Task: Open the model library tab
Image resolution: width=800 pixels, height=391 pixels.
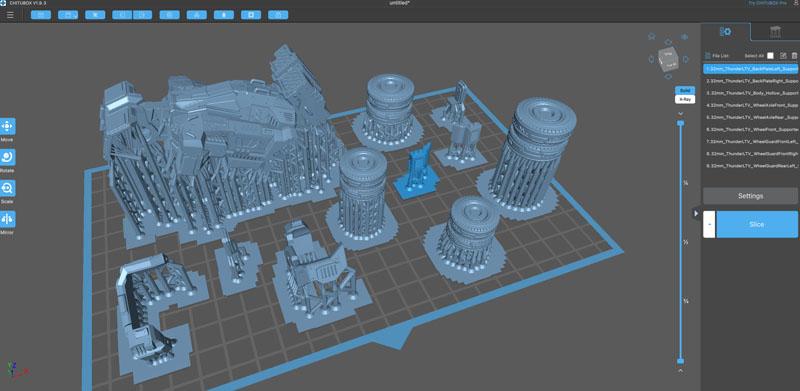Action: [x=775, y=32]
